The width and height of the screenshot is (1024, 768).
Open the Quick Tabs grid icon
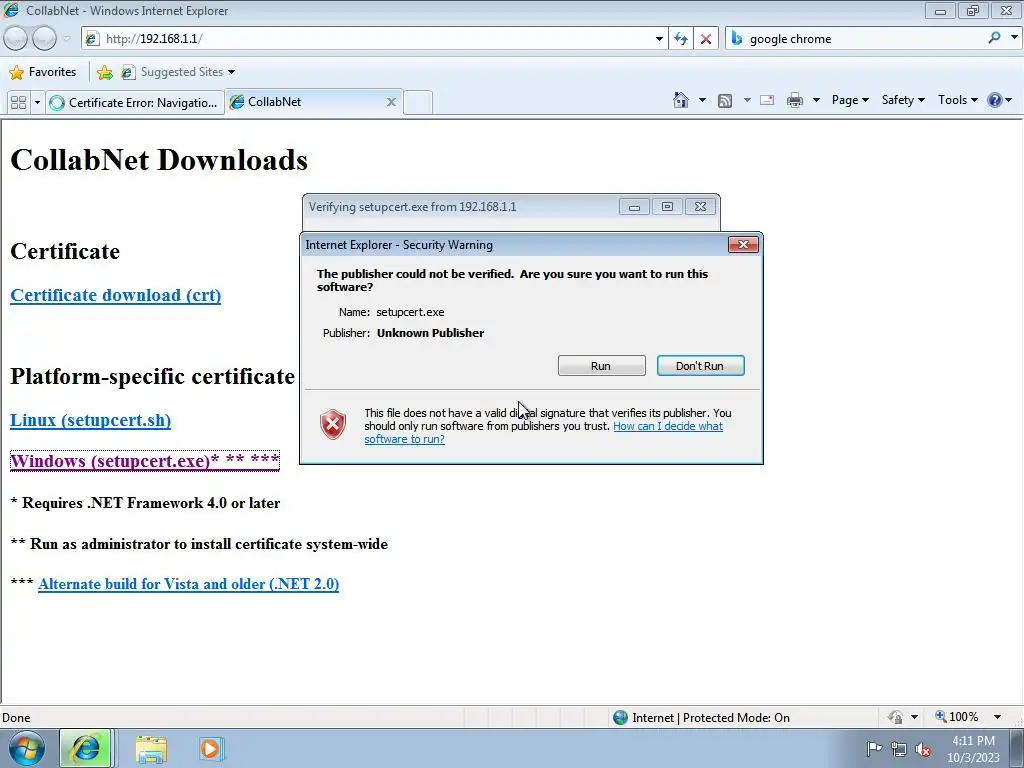(x=18, y=103)
